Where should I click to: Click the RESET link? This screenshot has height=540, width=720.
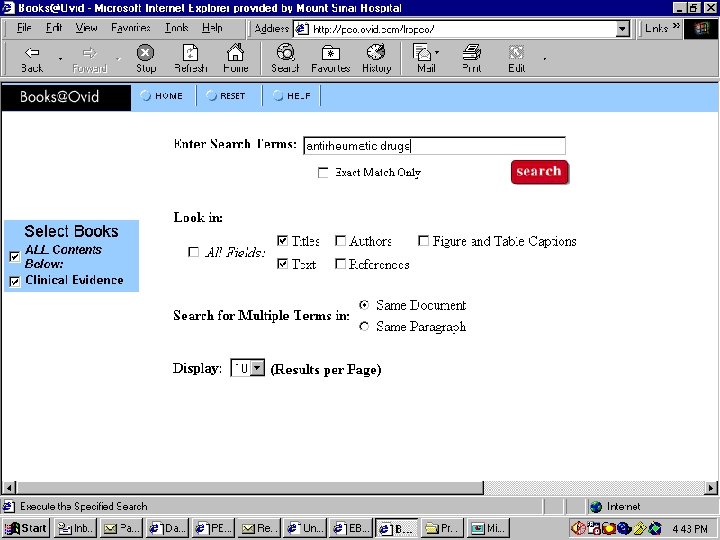226,96
